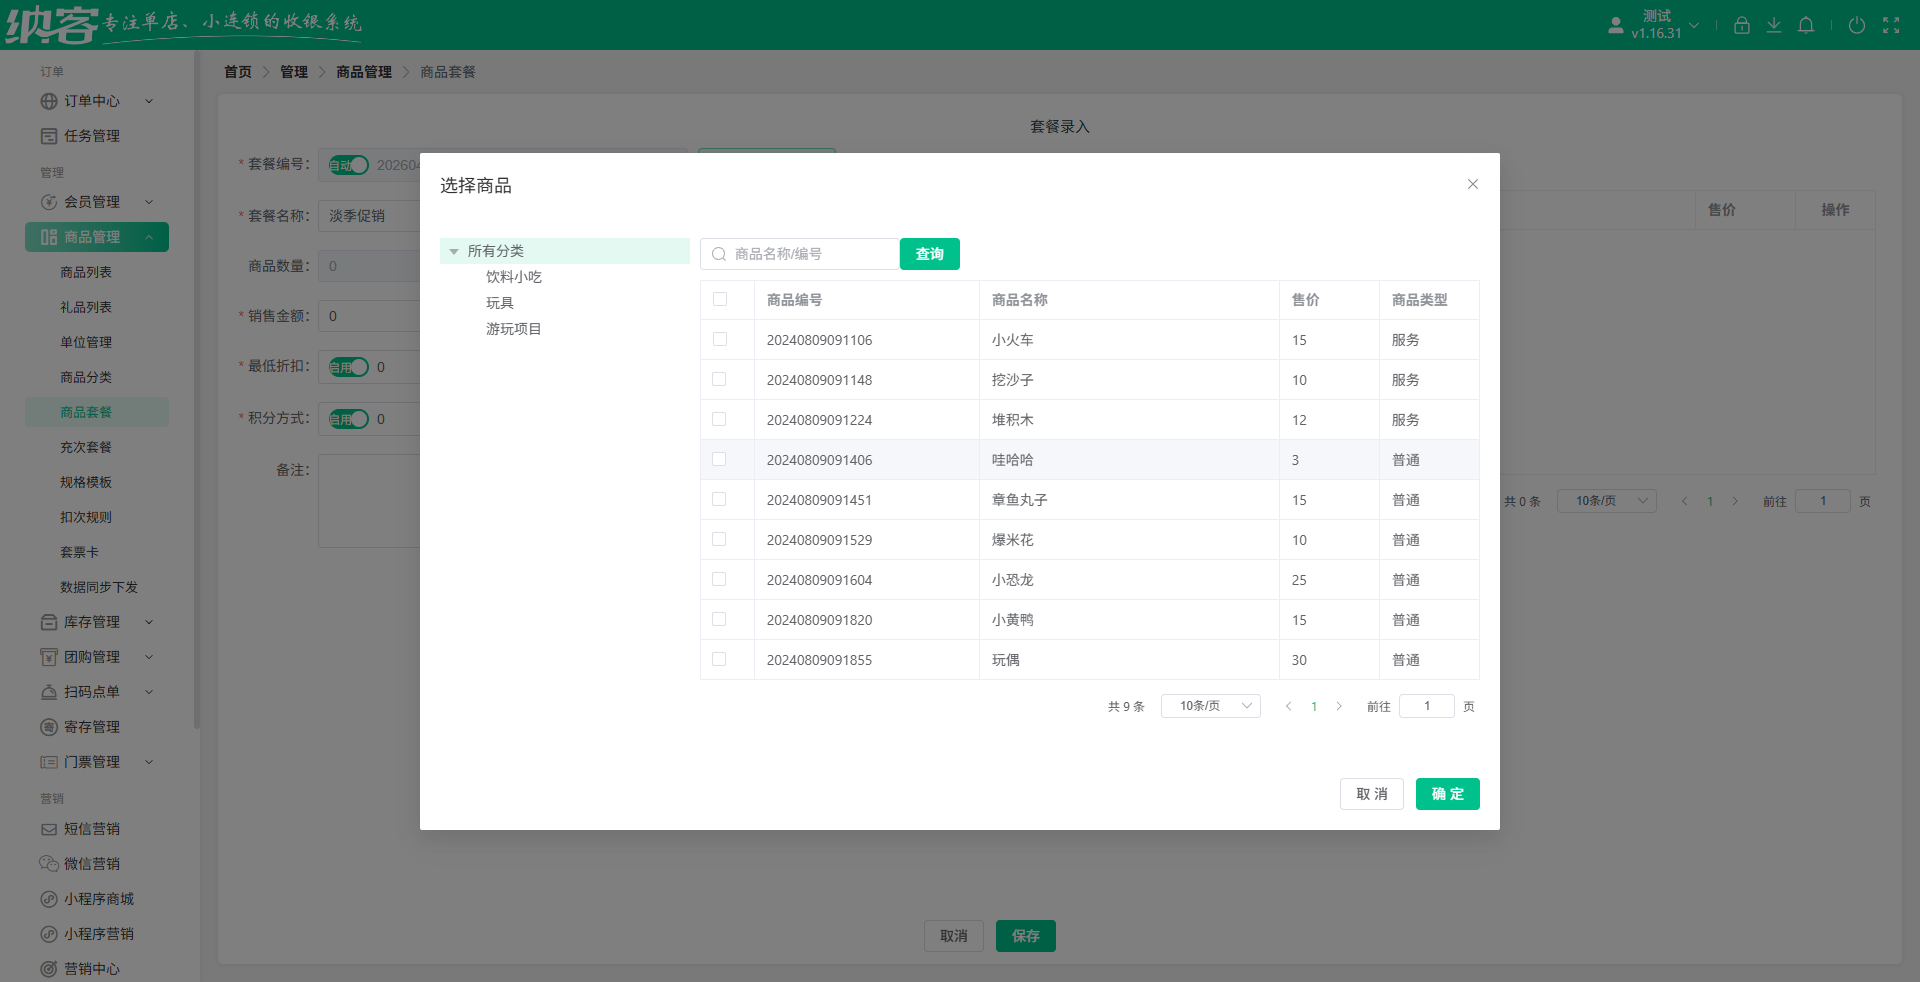Close the 选择商品 dialog with X
The width and height of the screenshot is (1920, 982).
[1472, 184]
